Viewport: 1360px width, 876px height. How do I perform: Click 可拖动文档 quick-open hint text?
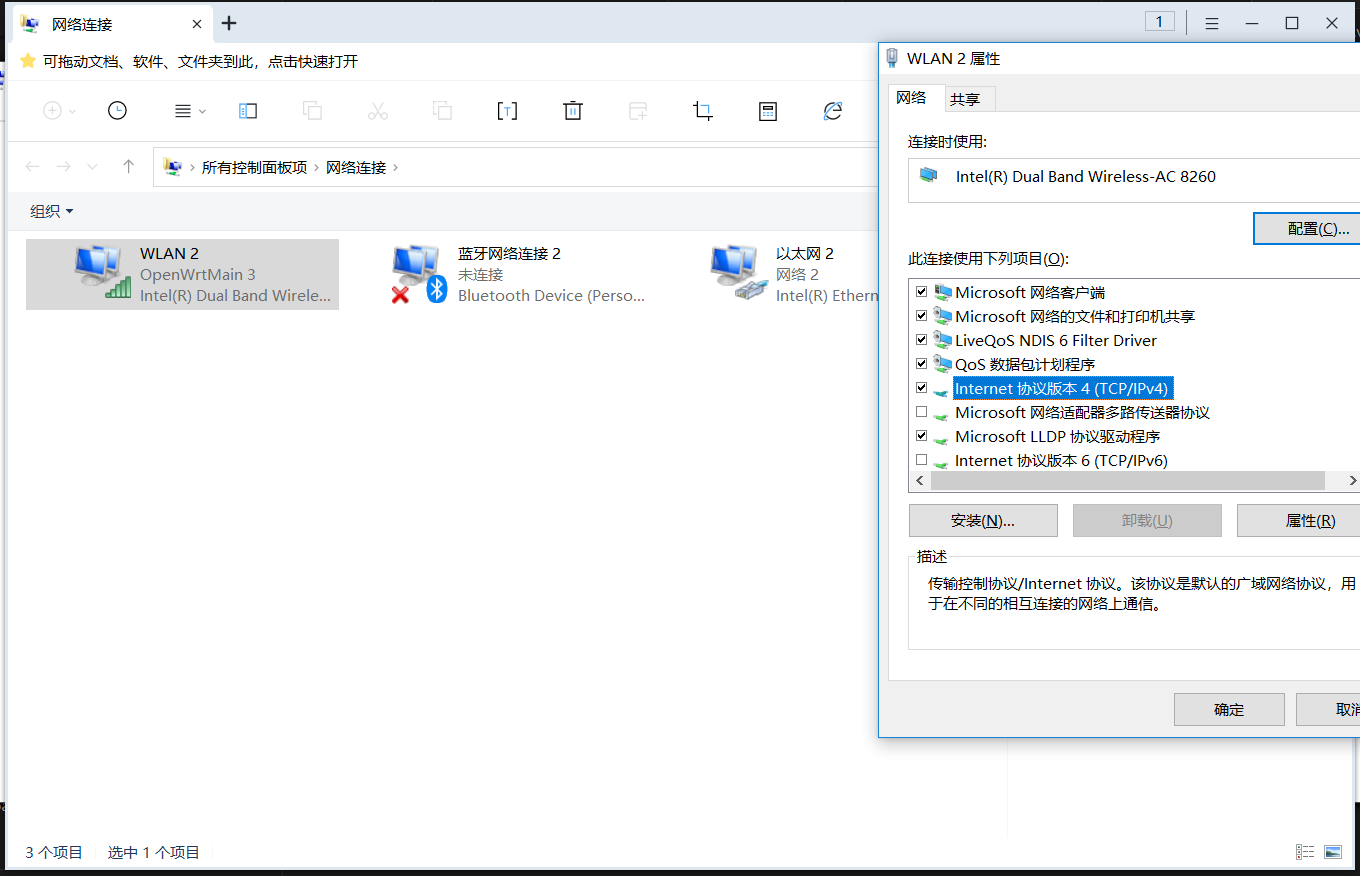coord(200,61)
